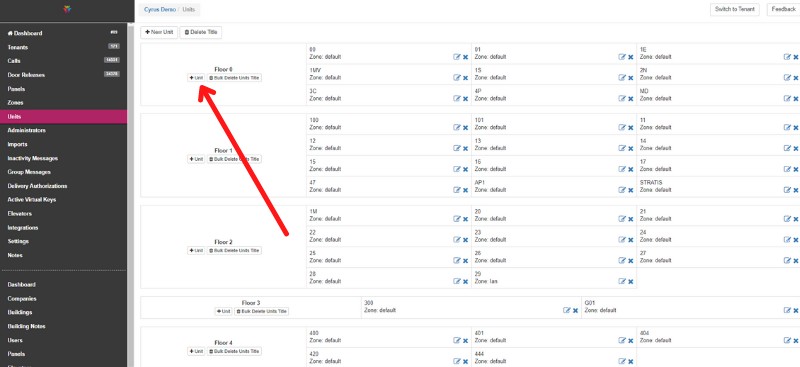
Task: Click Bulk Delete Units Title for Floor 0
Action: click(x=235, y=78)
